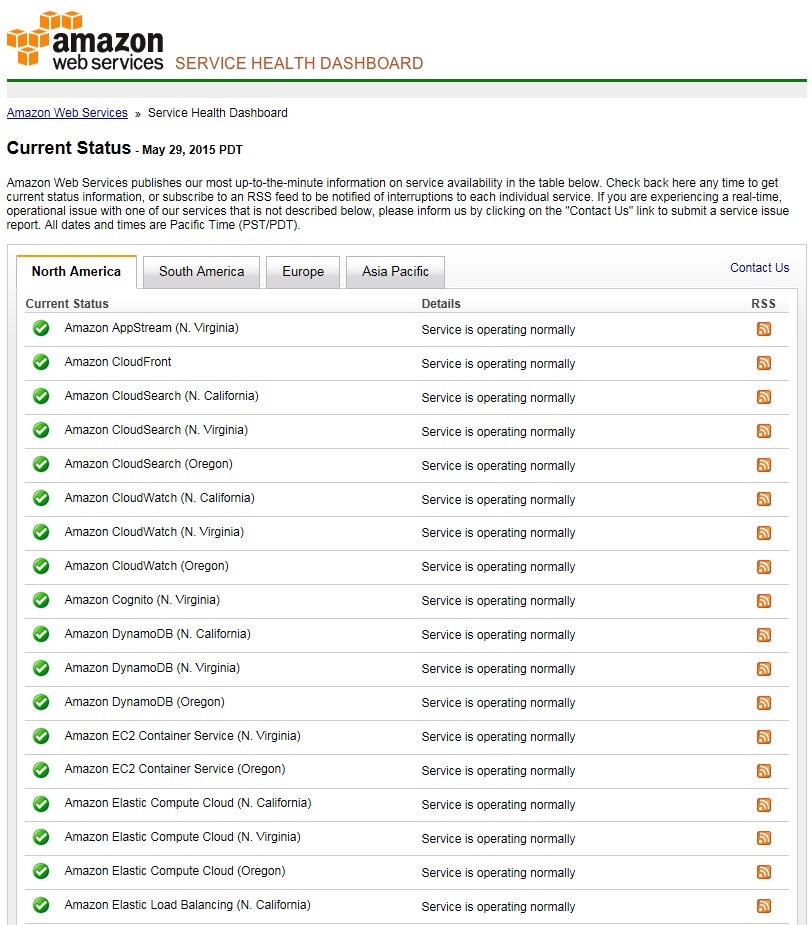This screenshot has width=812, height=925.
Task: Click Amazon CloudWatch (N. Virginia) service name
Action: (x=154, y=532)
